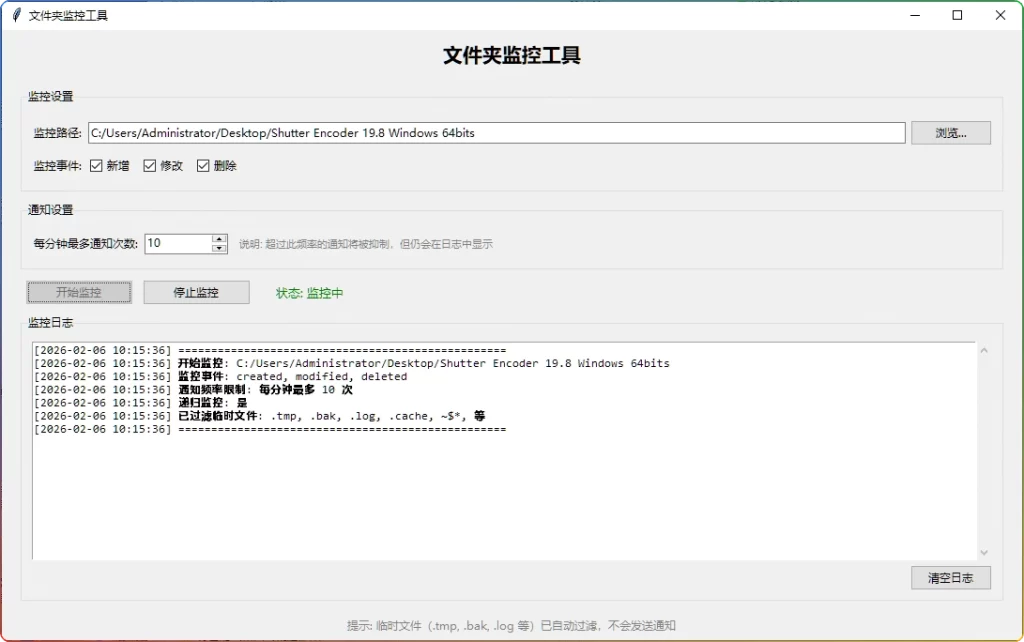Minimize the 文件夹监控工具 window
The width and height of the screenshot is (1024, 642).
pos(915,15)
